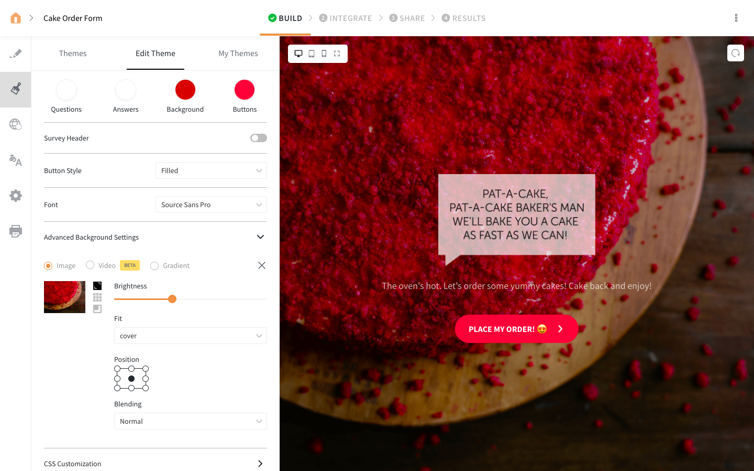
Task: Open the pencil edit sidebar tool
Action: tap(15, 53)
